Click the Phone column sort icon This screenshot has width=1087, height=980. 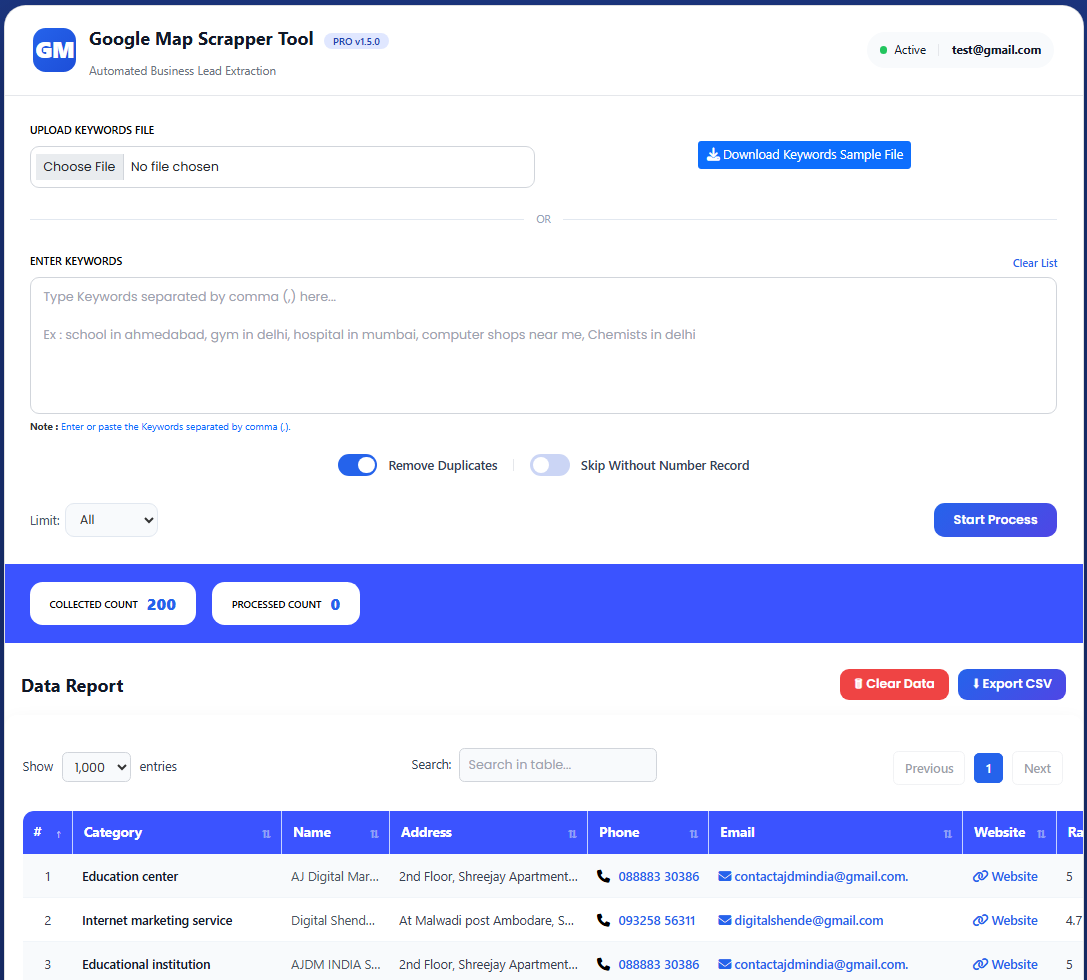[693, 833]
